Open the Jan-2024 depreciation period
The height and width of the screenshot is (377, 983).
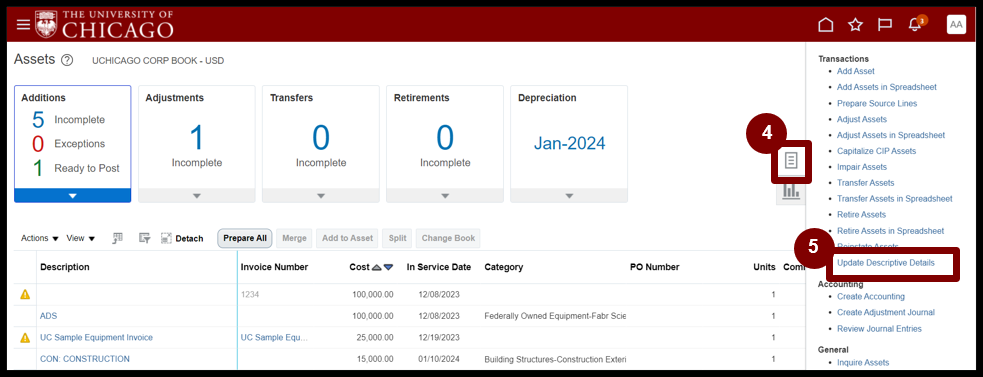coord(569,143)
